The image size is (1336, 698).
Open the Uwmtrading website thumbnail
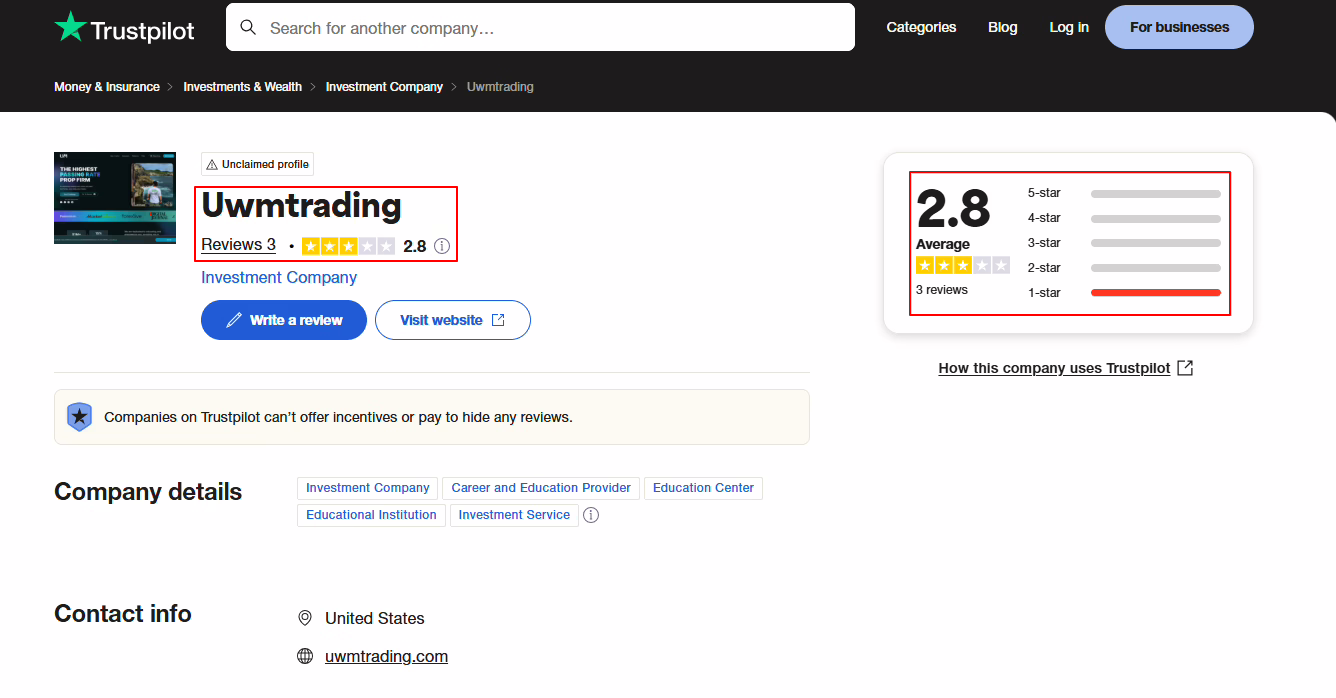pos(115,198)
